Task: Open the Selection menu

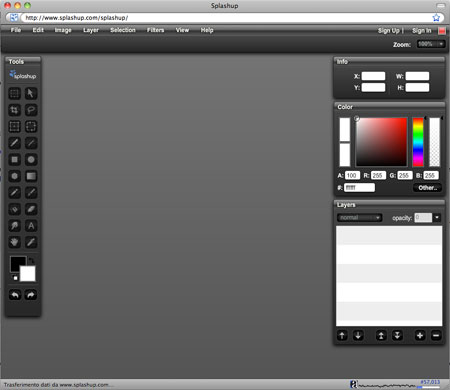Action: (x=123, y=30)
